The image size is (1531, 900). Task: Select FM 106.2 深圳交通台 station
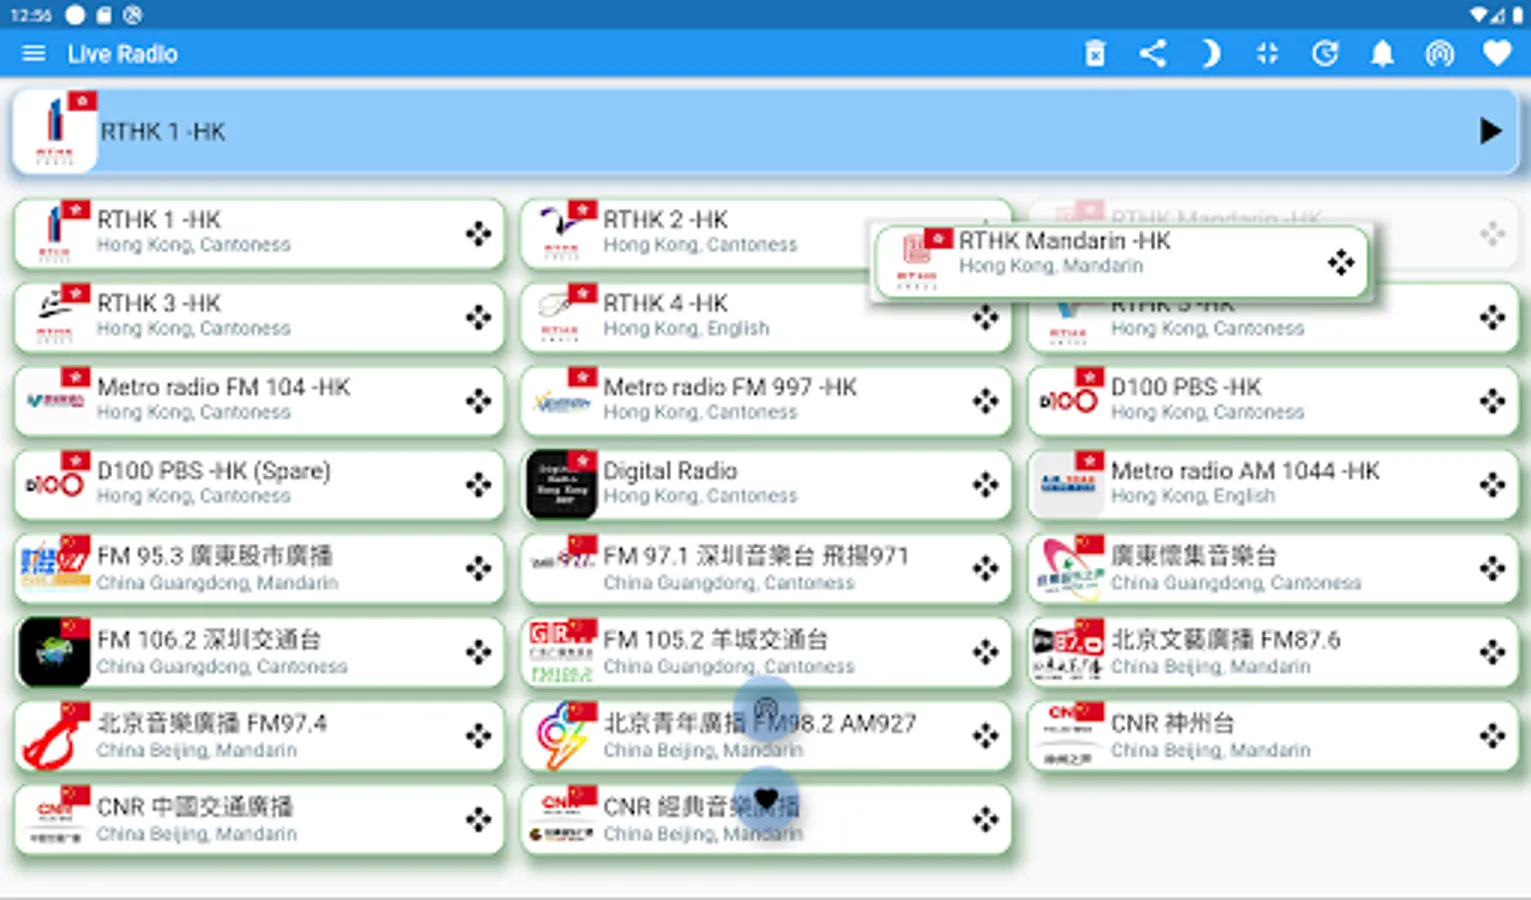coord(259,652)
